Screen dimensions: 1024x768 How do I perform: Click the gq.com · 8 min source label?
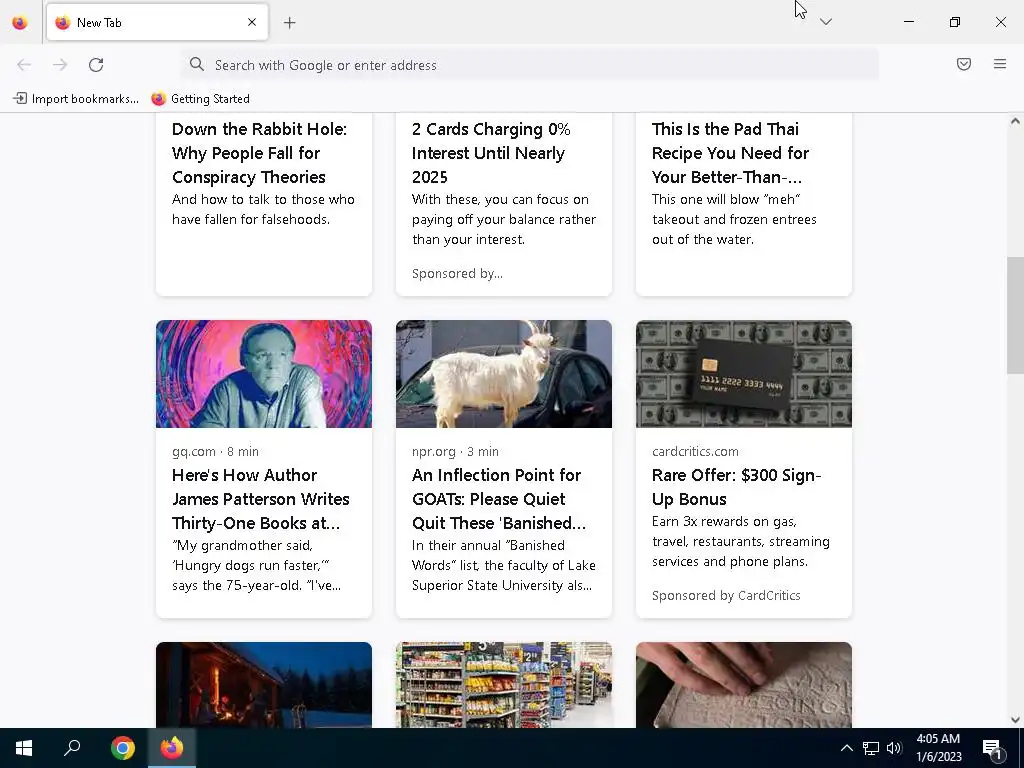pos(216,451)
